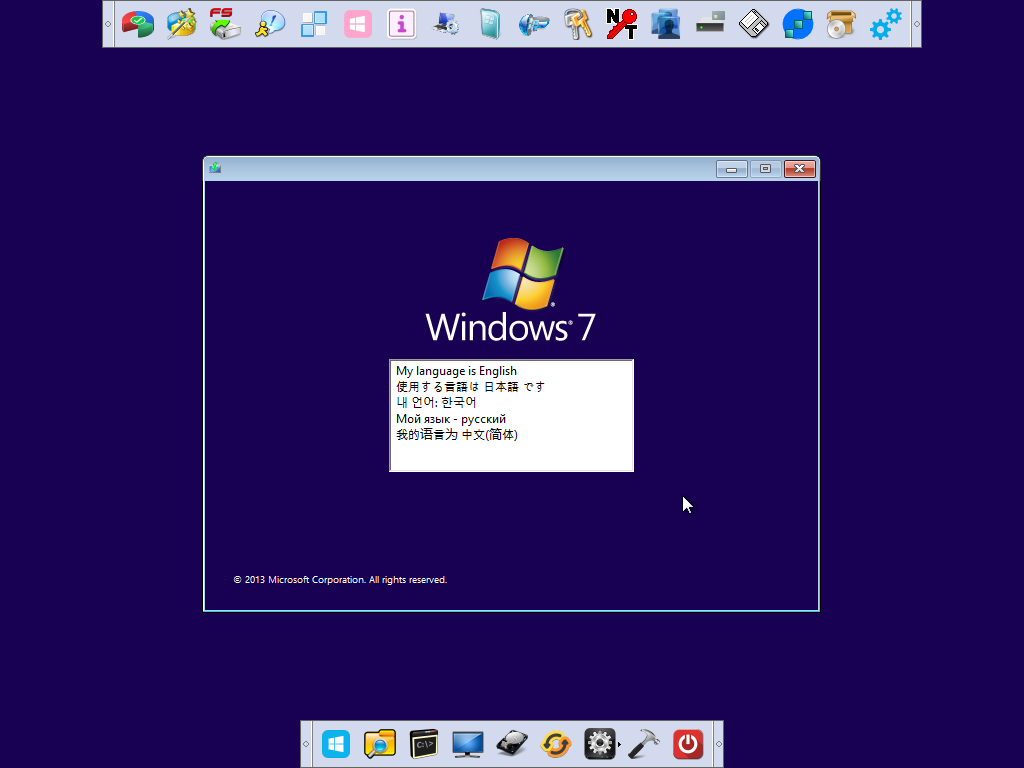Click the dark drive box icon
Image resolution: width=1024 pixels, height=768 pixels.
coord(710,24)
